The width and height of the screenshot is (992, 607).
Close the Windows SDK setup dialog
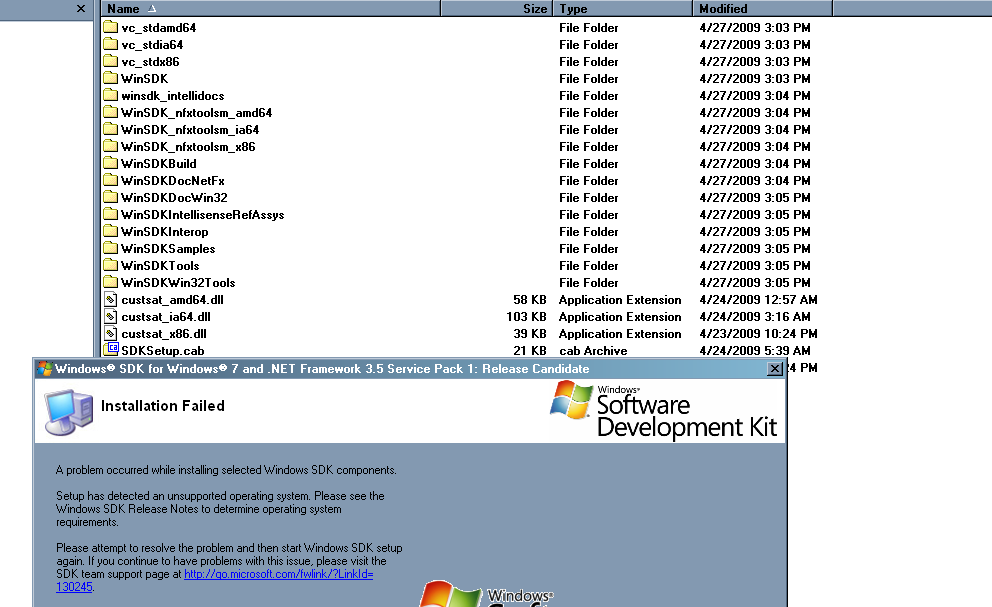pyautogui.click(x=774, y=369)
